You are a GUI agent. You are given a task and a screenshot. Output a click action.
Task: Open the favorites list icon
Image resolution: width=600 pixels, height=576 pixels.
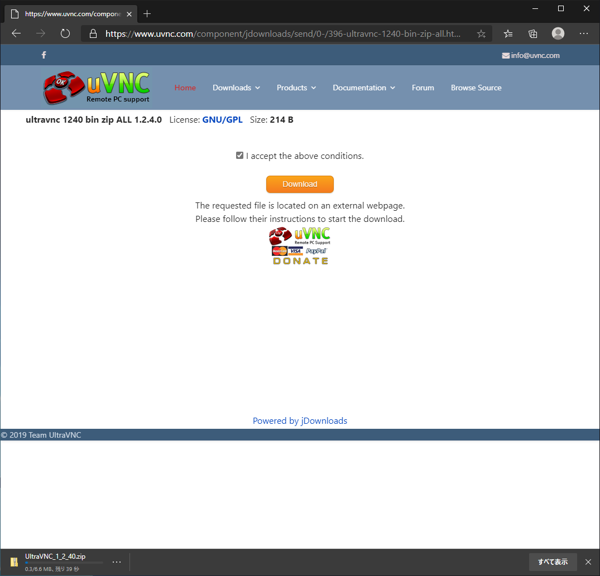click(508, 34)
